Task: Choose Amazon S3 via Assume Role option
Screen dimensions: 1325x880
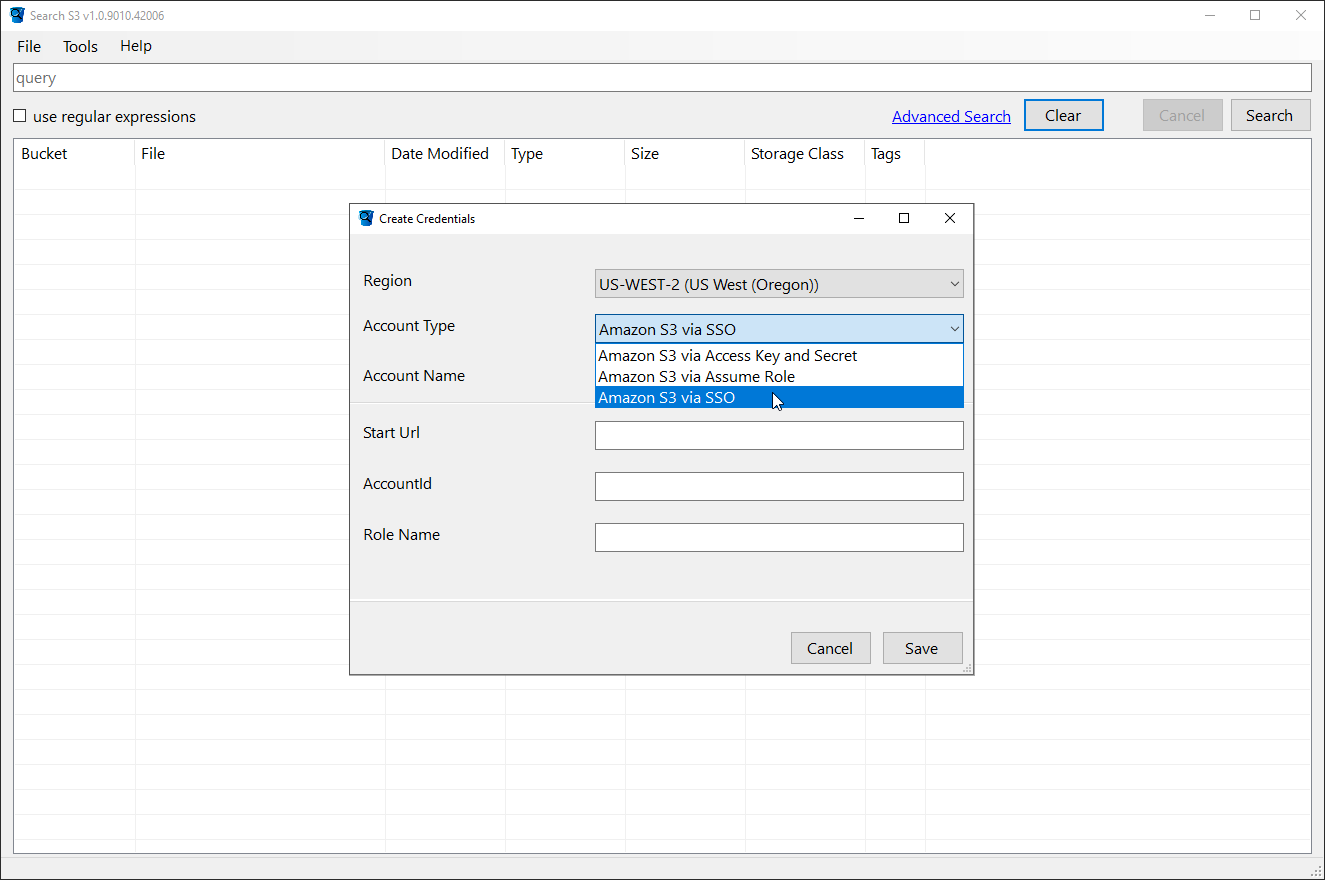Action: click(779, 377)
